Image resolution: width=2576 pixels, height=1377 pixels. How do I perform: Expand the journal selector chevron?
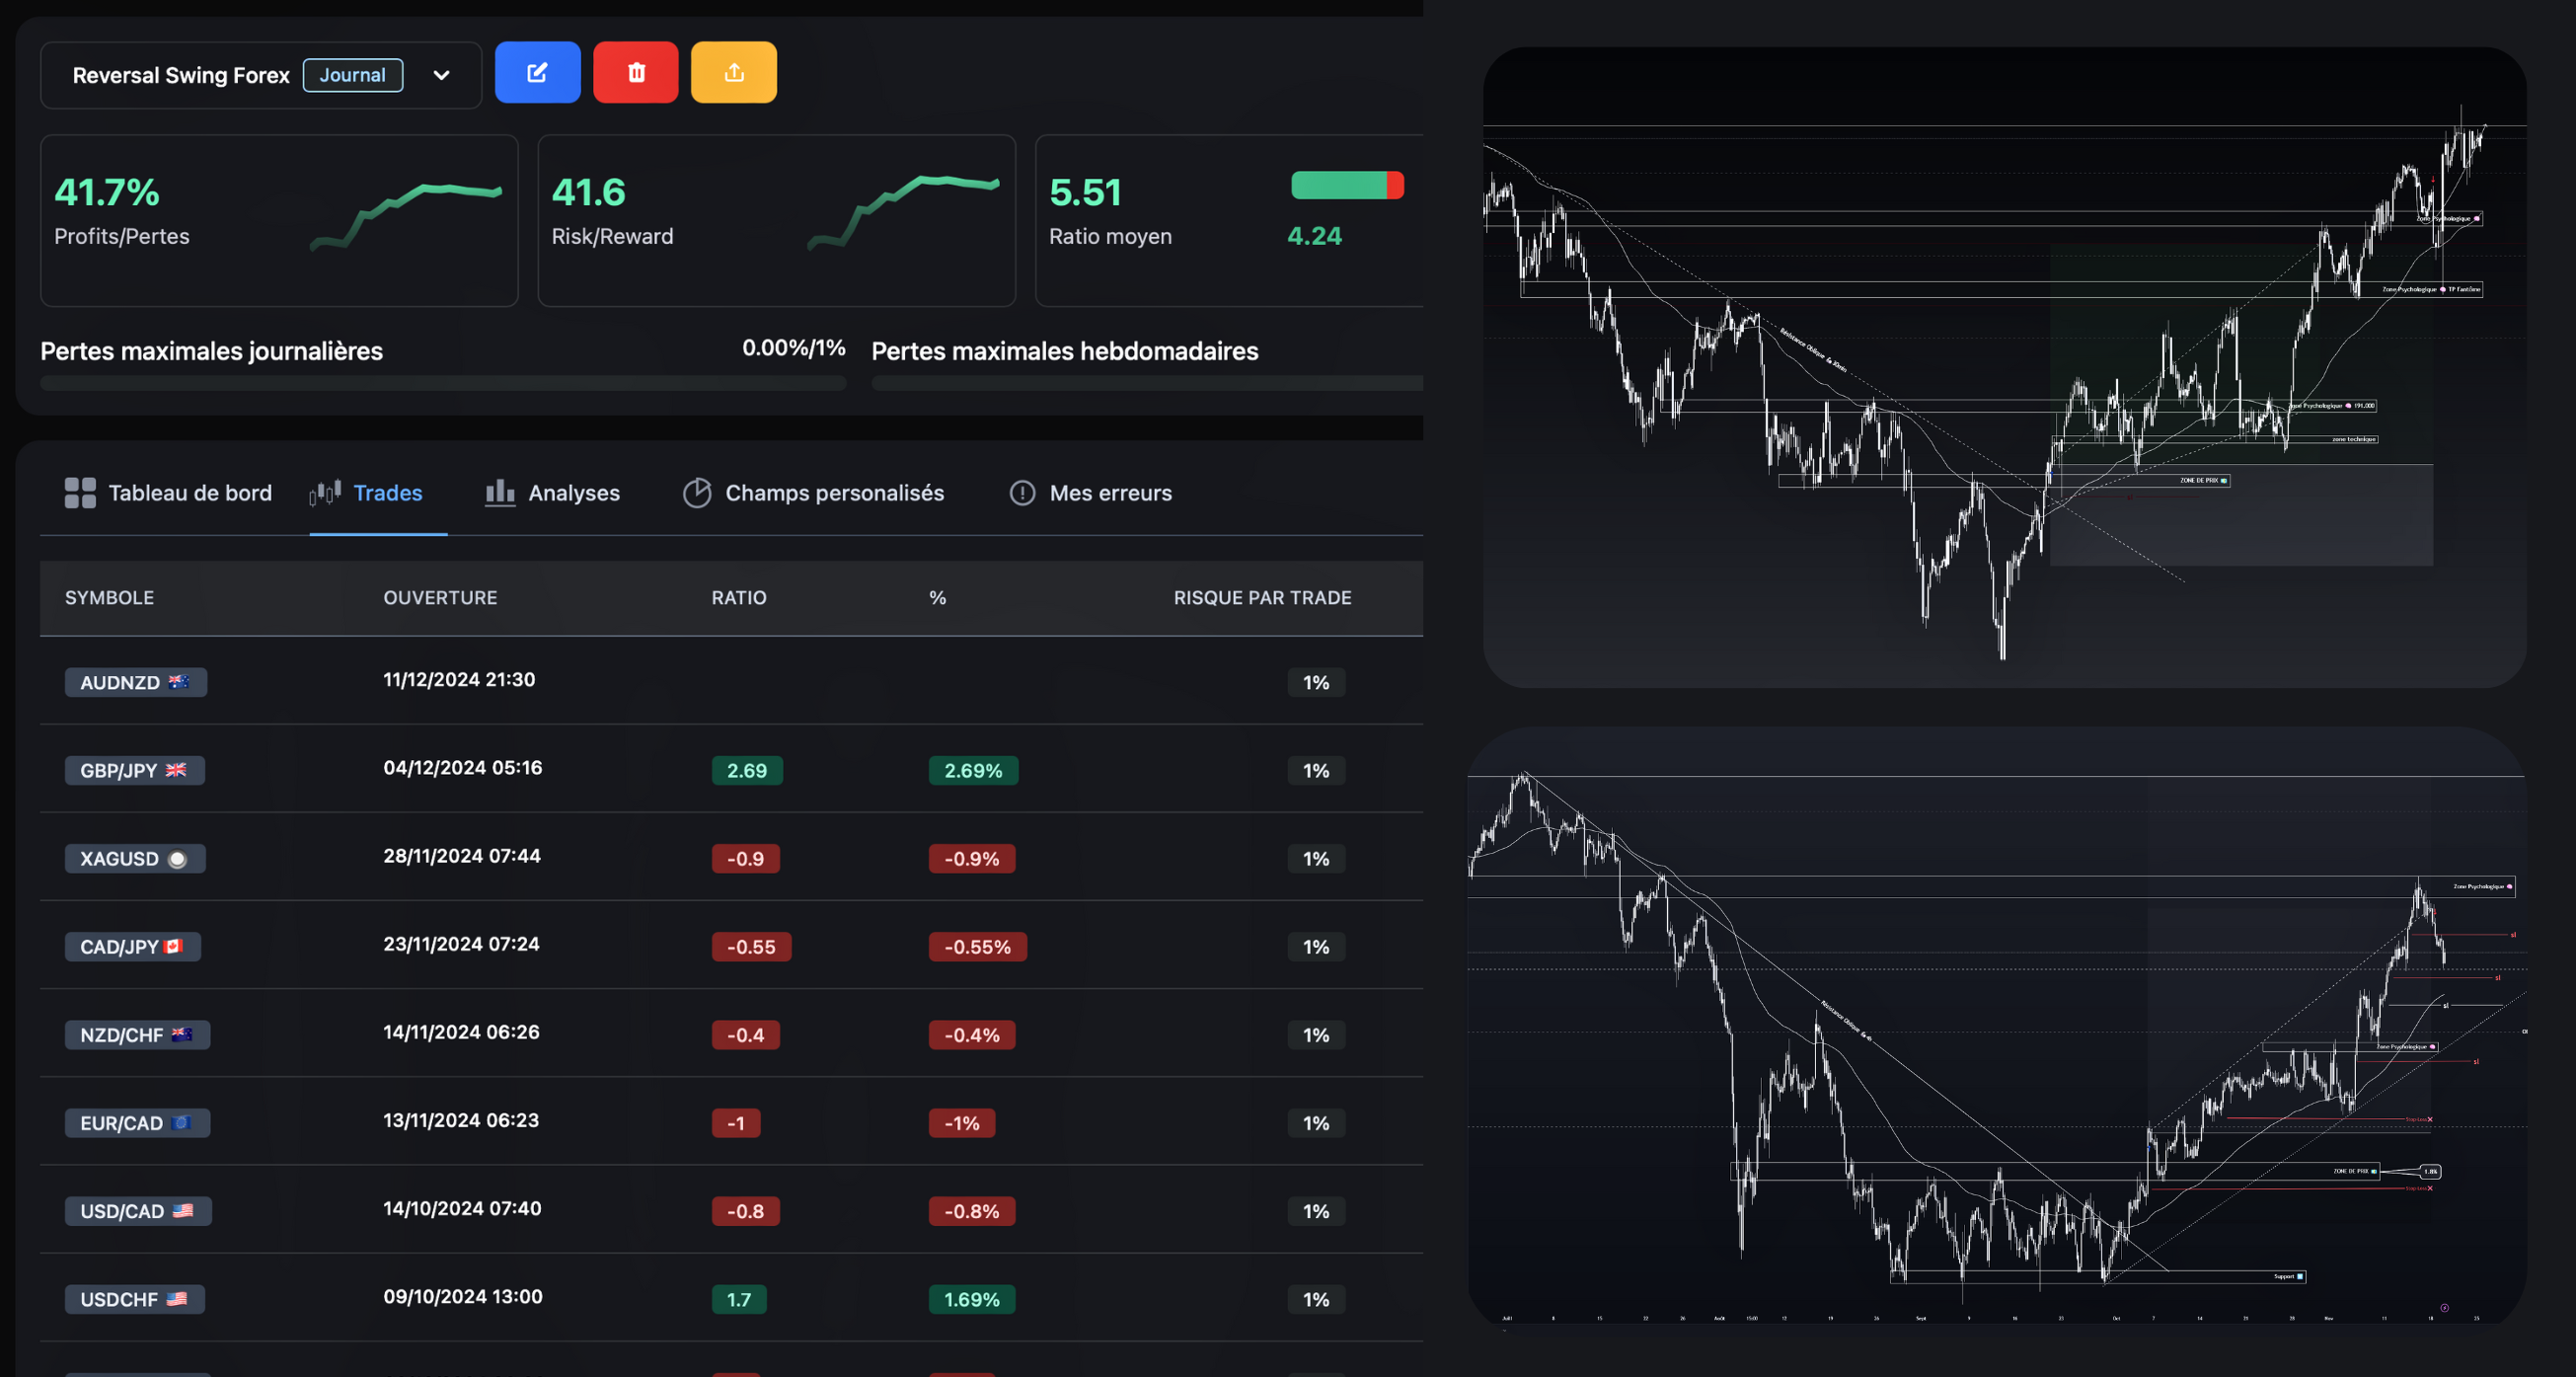pyautogui.click(x=441, y=75)
